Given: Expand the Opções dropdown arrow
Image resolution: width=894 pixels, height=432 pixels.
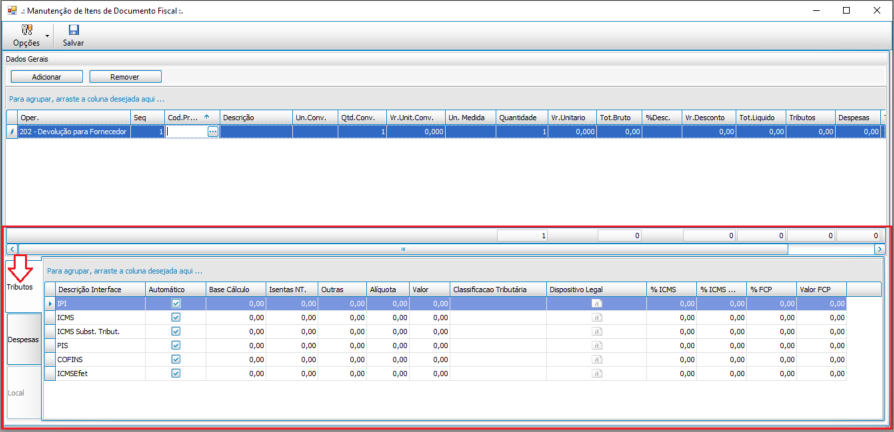Looking at the screenshot, I should tap(47, 36).
